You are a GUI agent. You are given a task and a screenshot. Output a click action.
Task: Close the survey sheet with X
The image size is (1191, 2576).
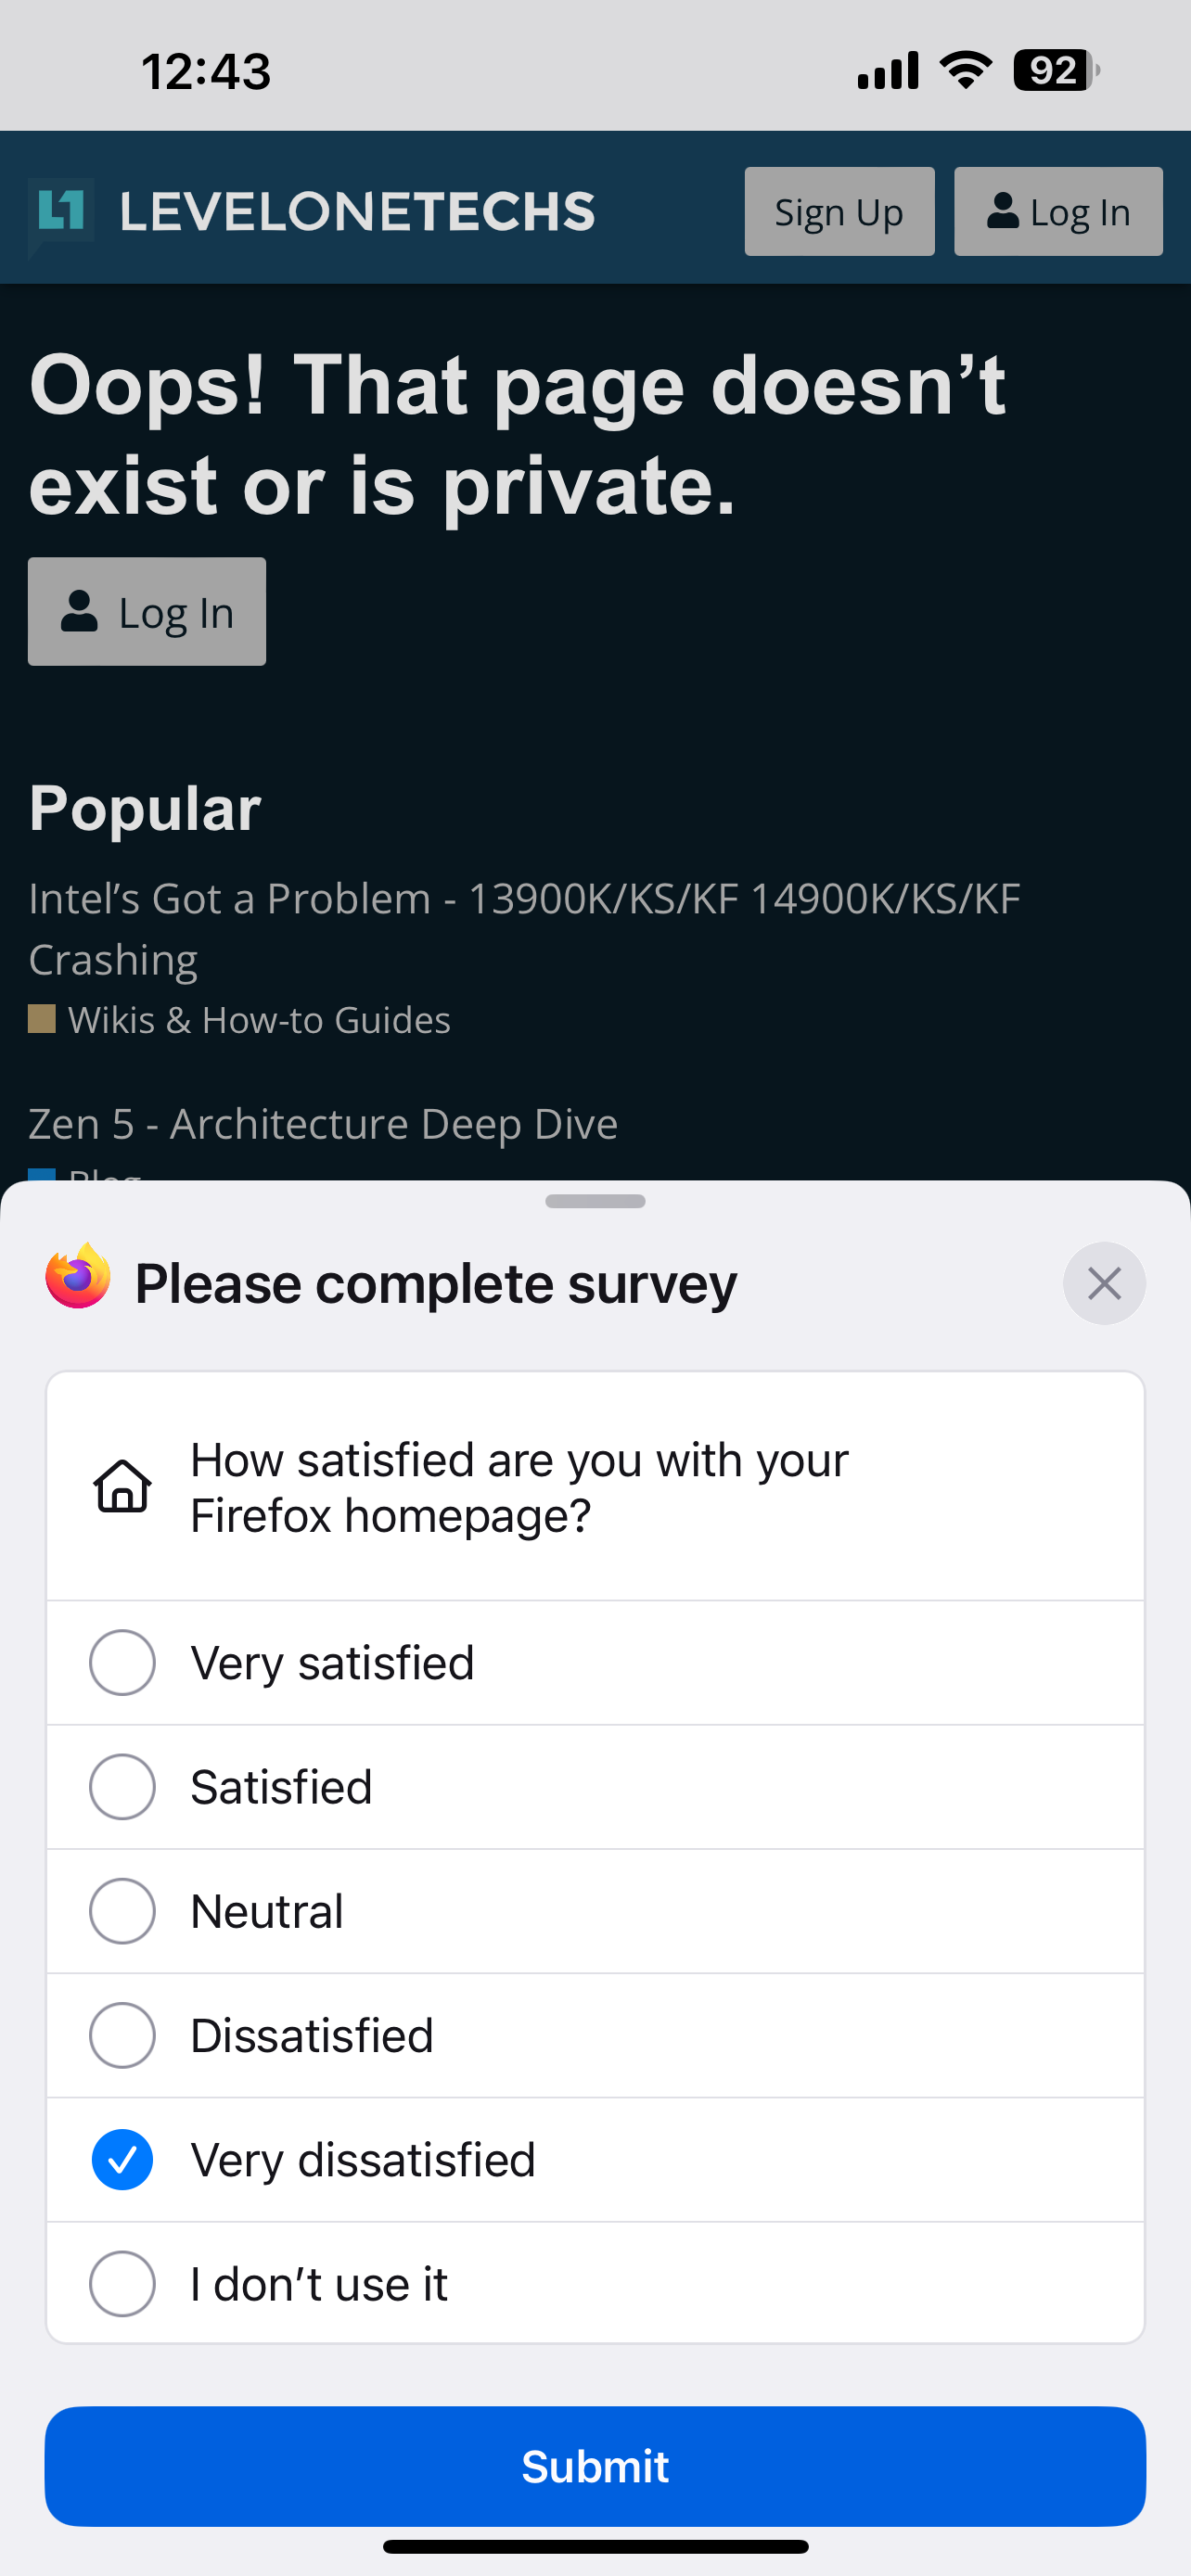[x=1103, y=1283]
